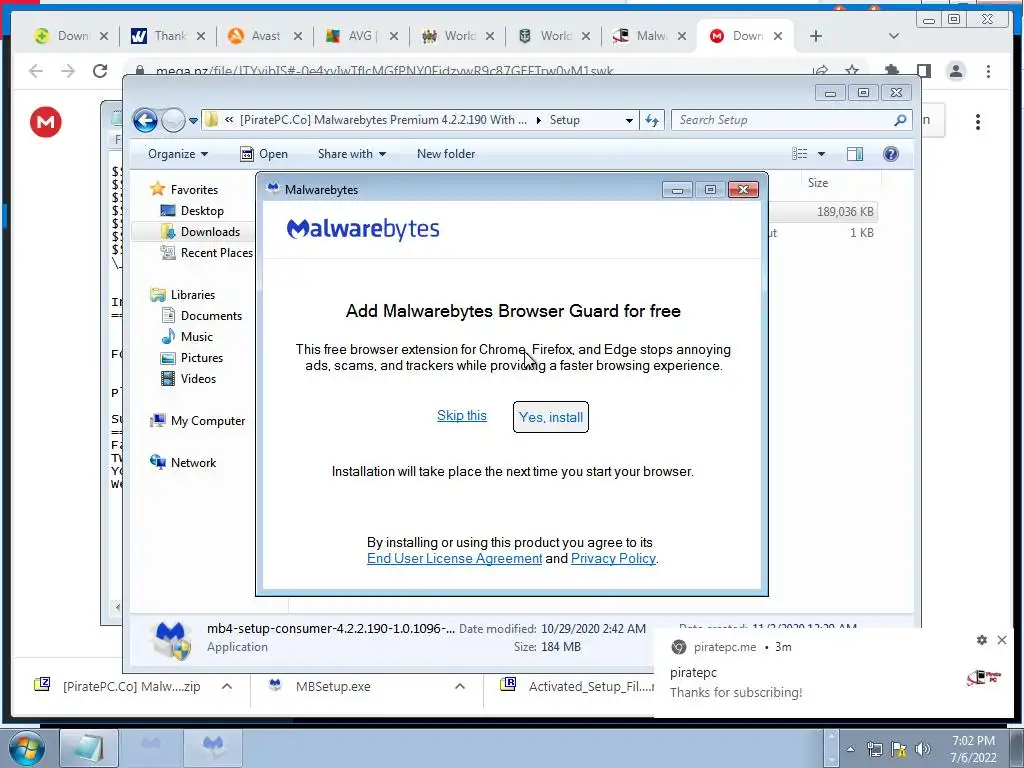Open the Organize menu
Image resolution: width=1024 pixels, height=768 pixels.
[178, 154]
